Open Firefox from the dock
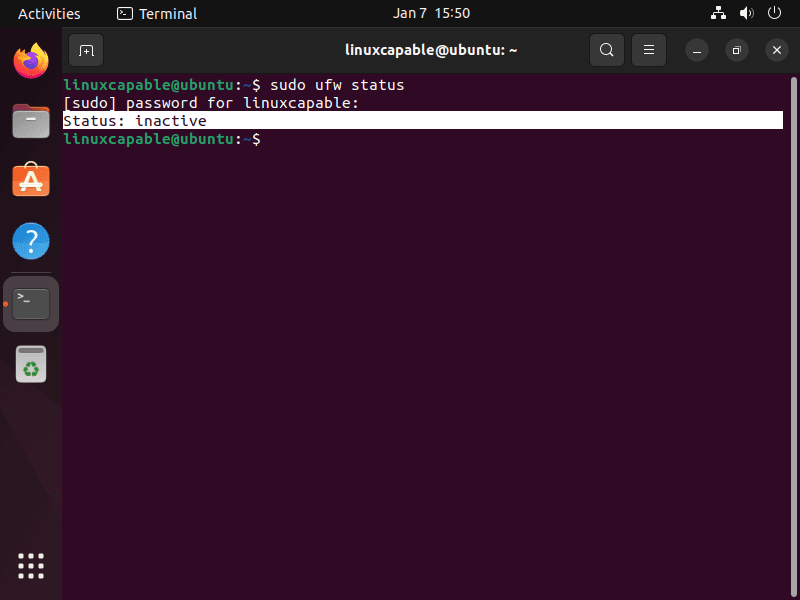800x600 pixels. 30,61
